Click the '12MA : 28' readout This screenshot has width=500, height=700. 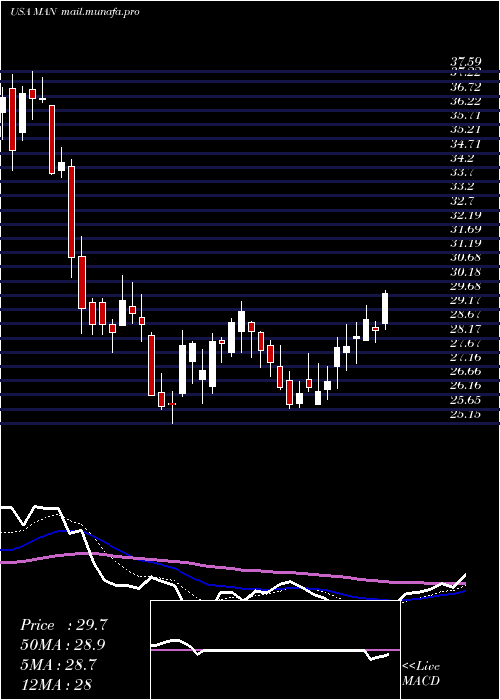(x=56, y=684)
